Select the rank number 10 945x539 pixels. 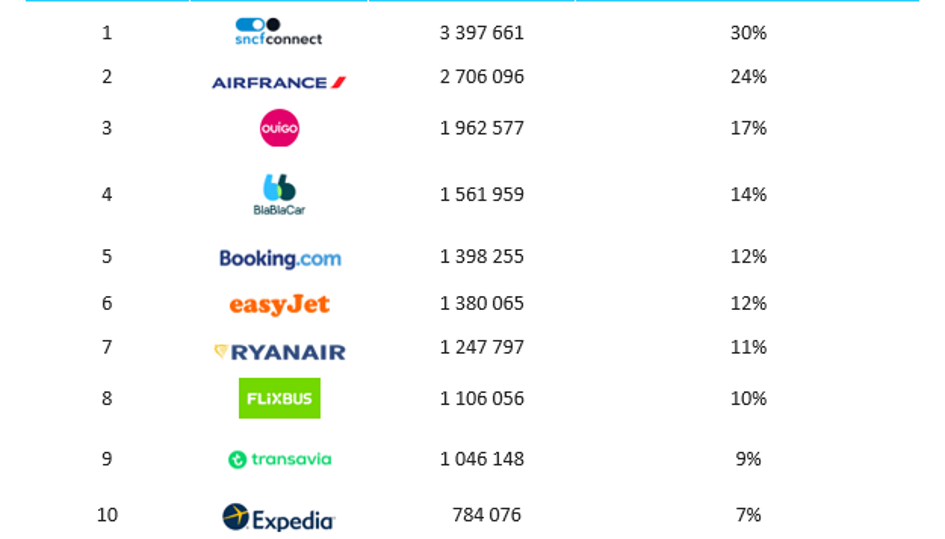[107, 515]
